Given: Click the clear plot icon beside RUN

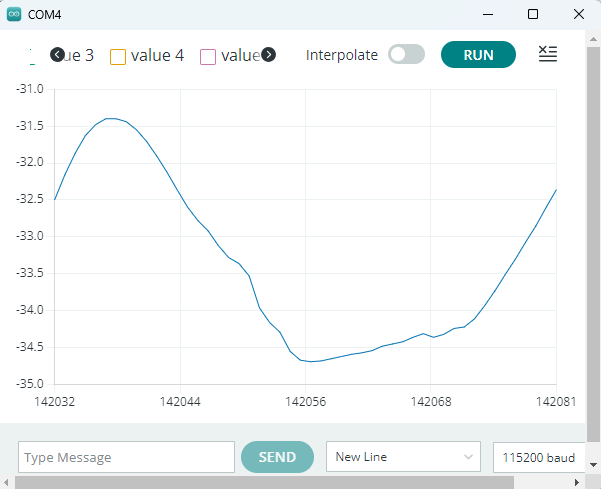Looking at the screenshot, I should (547, 54).
